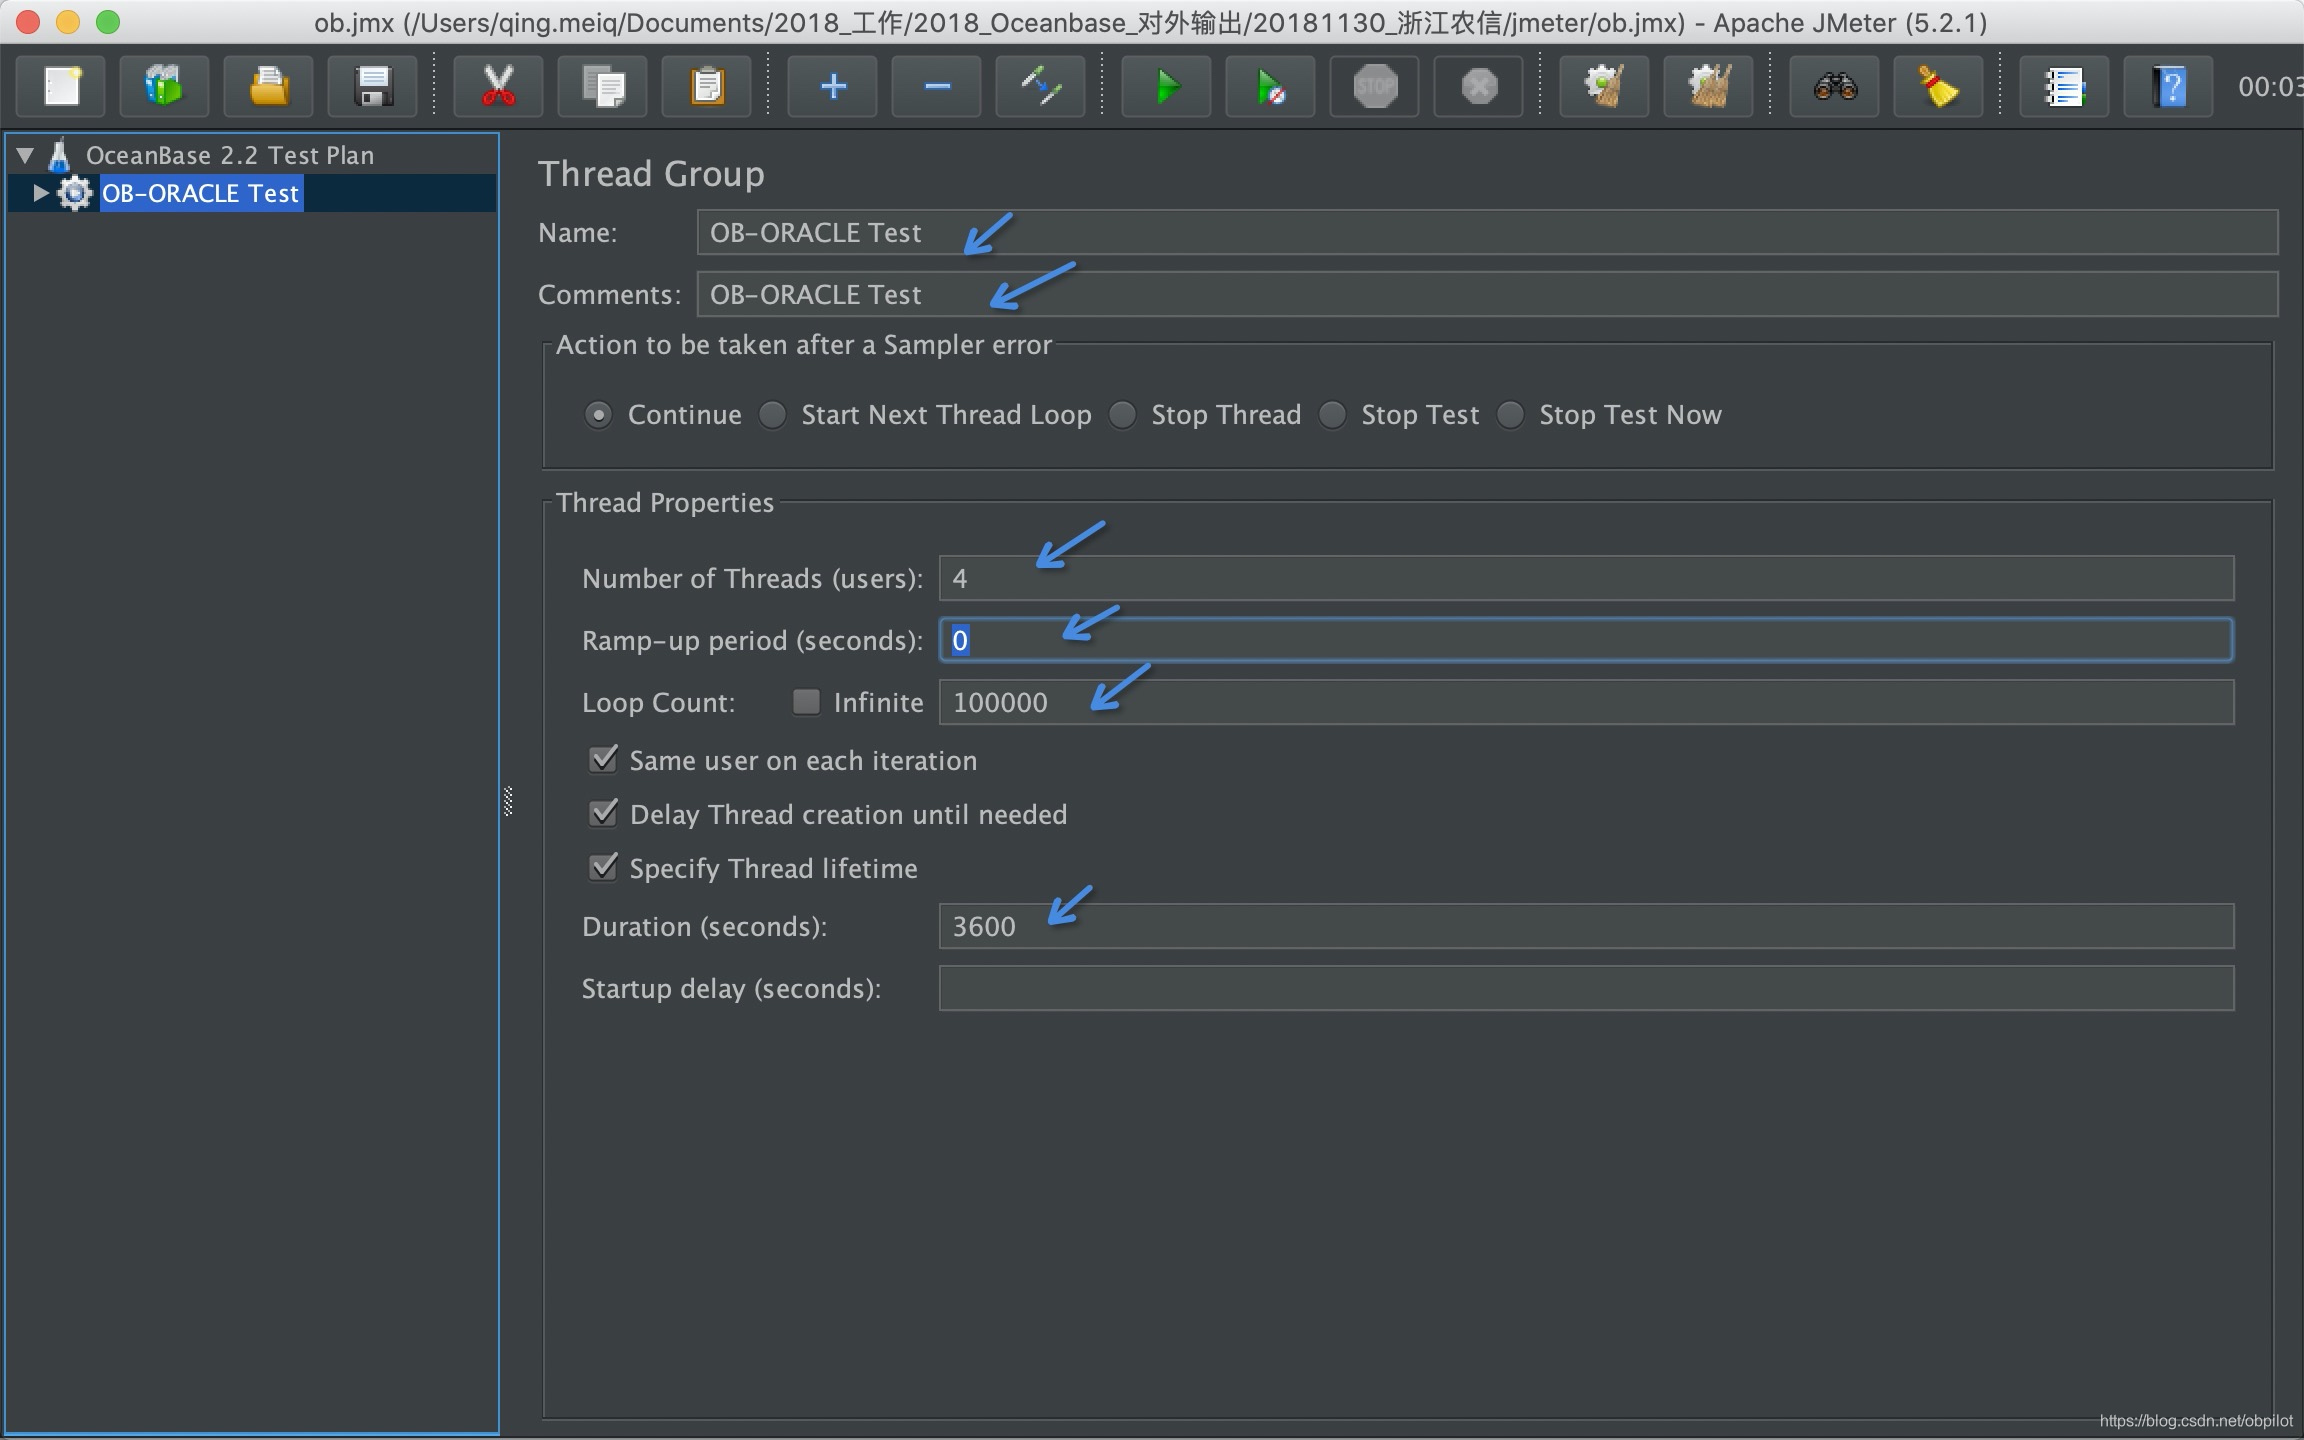Click the Name input field
2304x1440 pixels.
tap(1487, 232)
